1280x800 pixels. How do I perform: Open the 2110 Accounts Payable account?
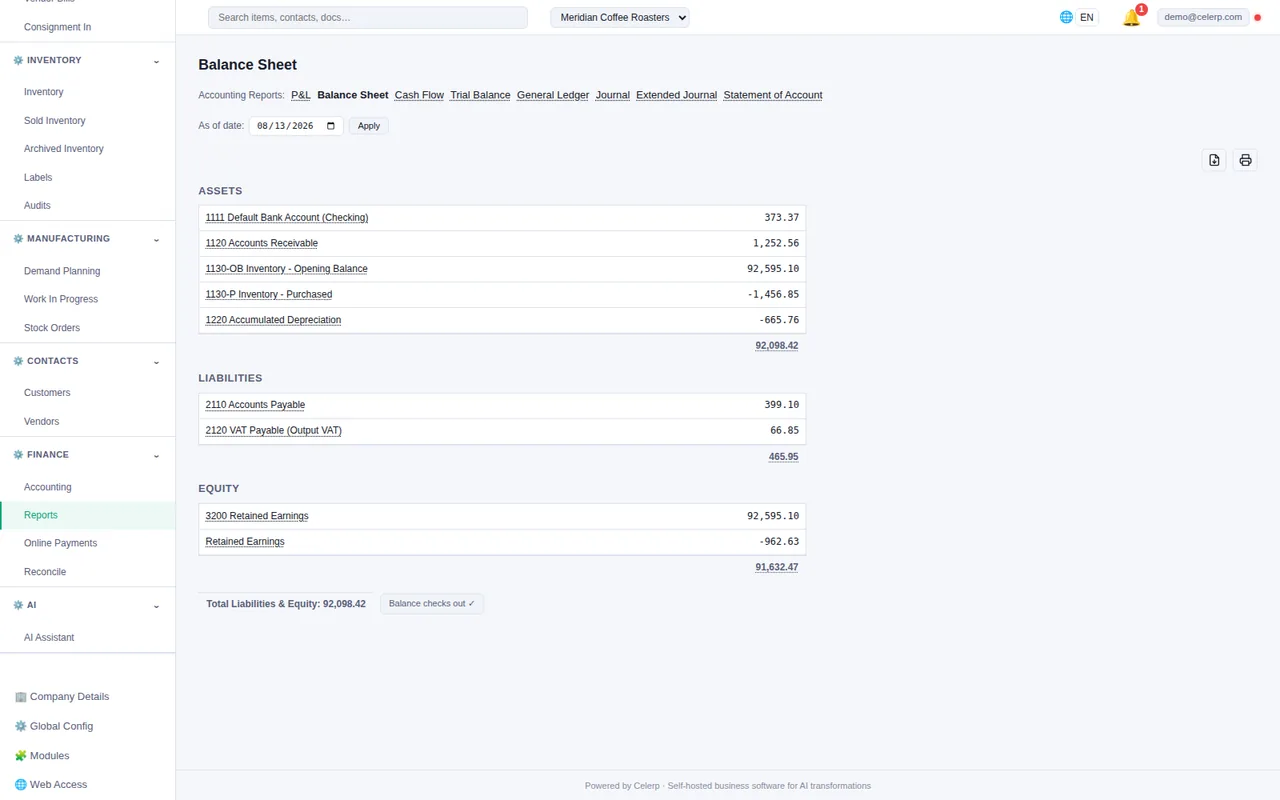point(255,405)
